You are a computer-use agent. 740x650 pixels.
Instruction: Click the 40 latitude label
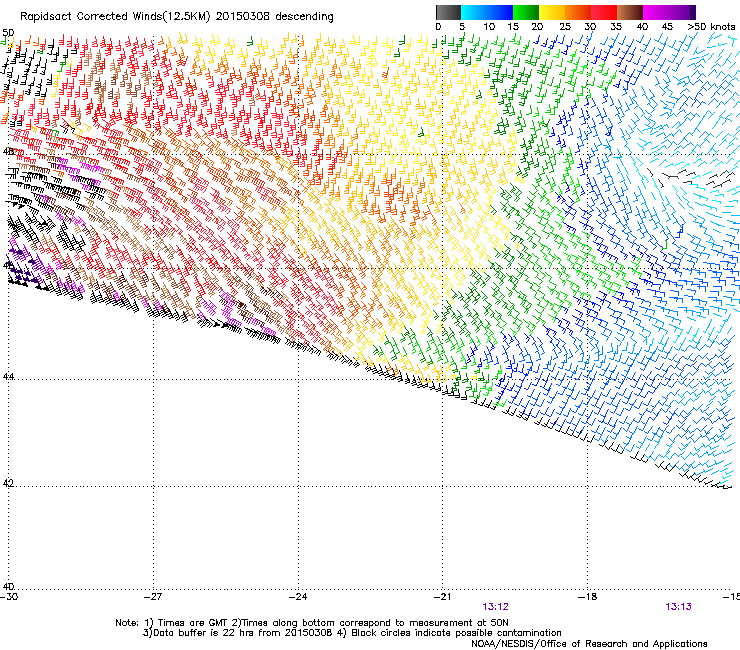pos(8,586)
